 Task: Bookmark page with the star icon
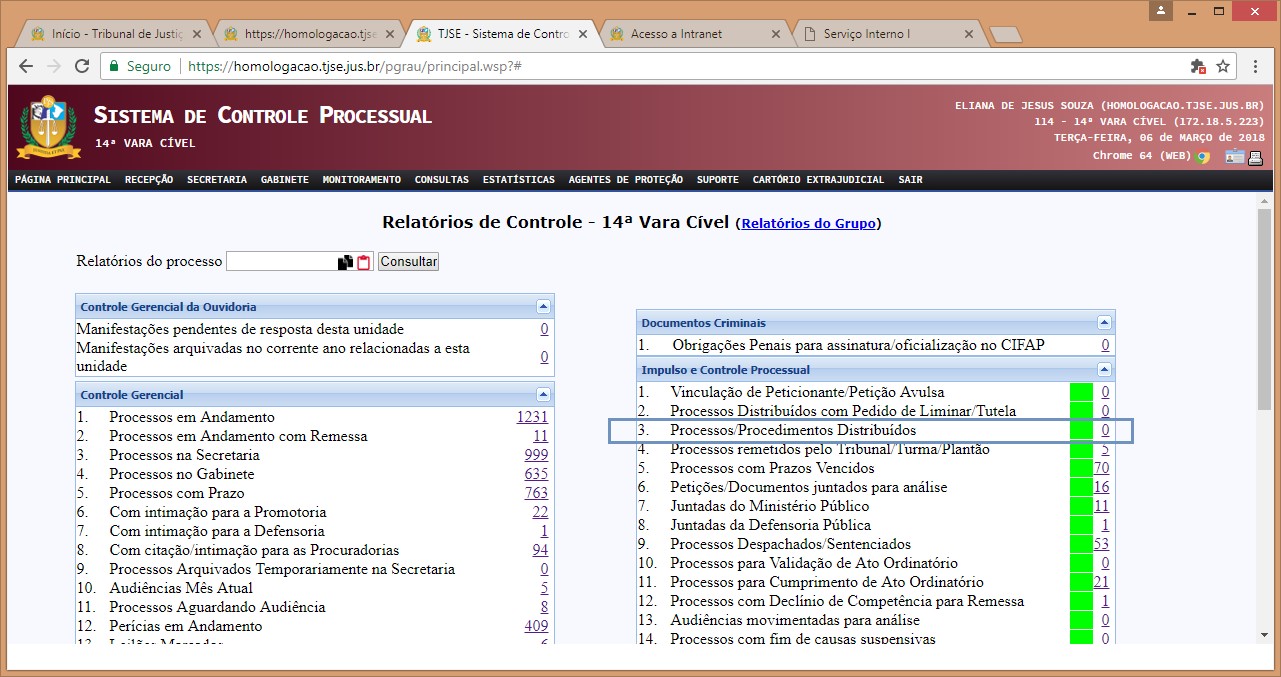1222,66
